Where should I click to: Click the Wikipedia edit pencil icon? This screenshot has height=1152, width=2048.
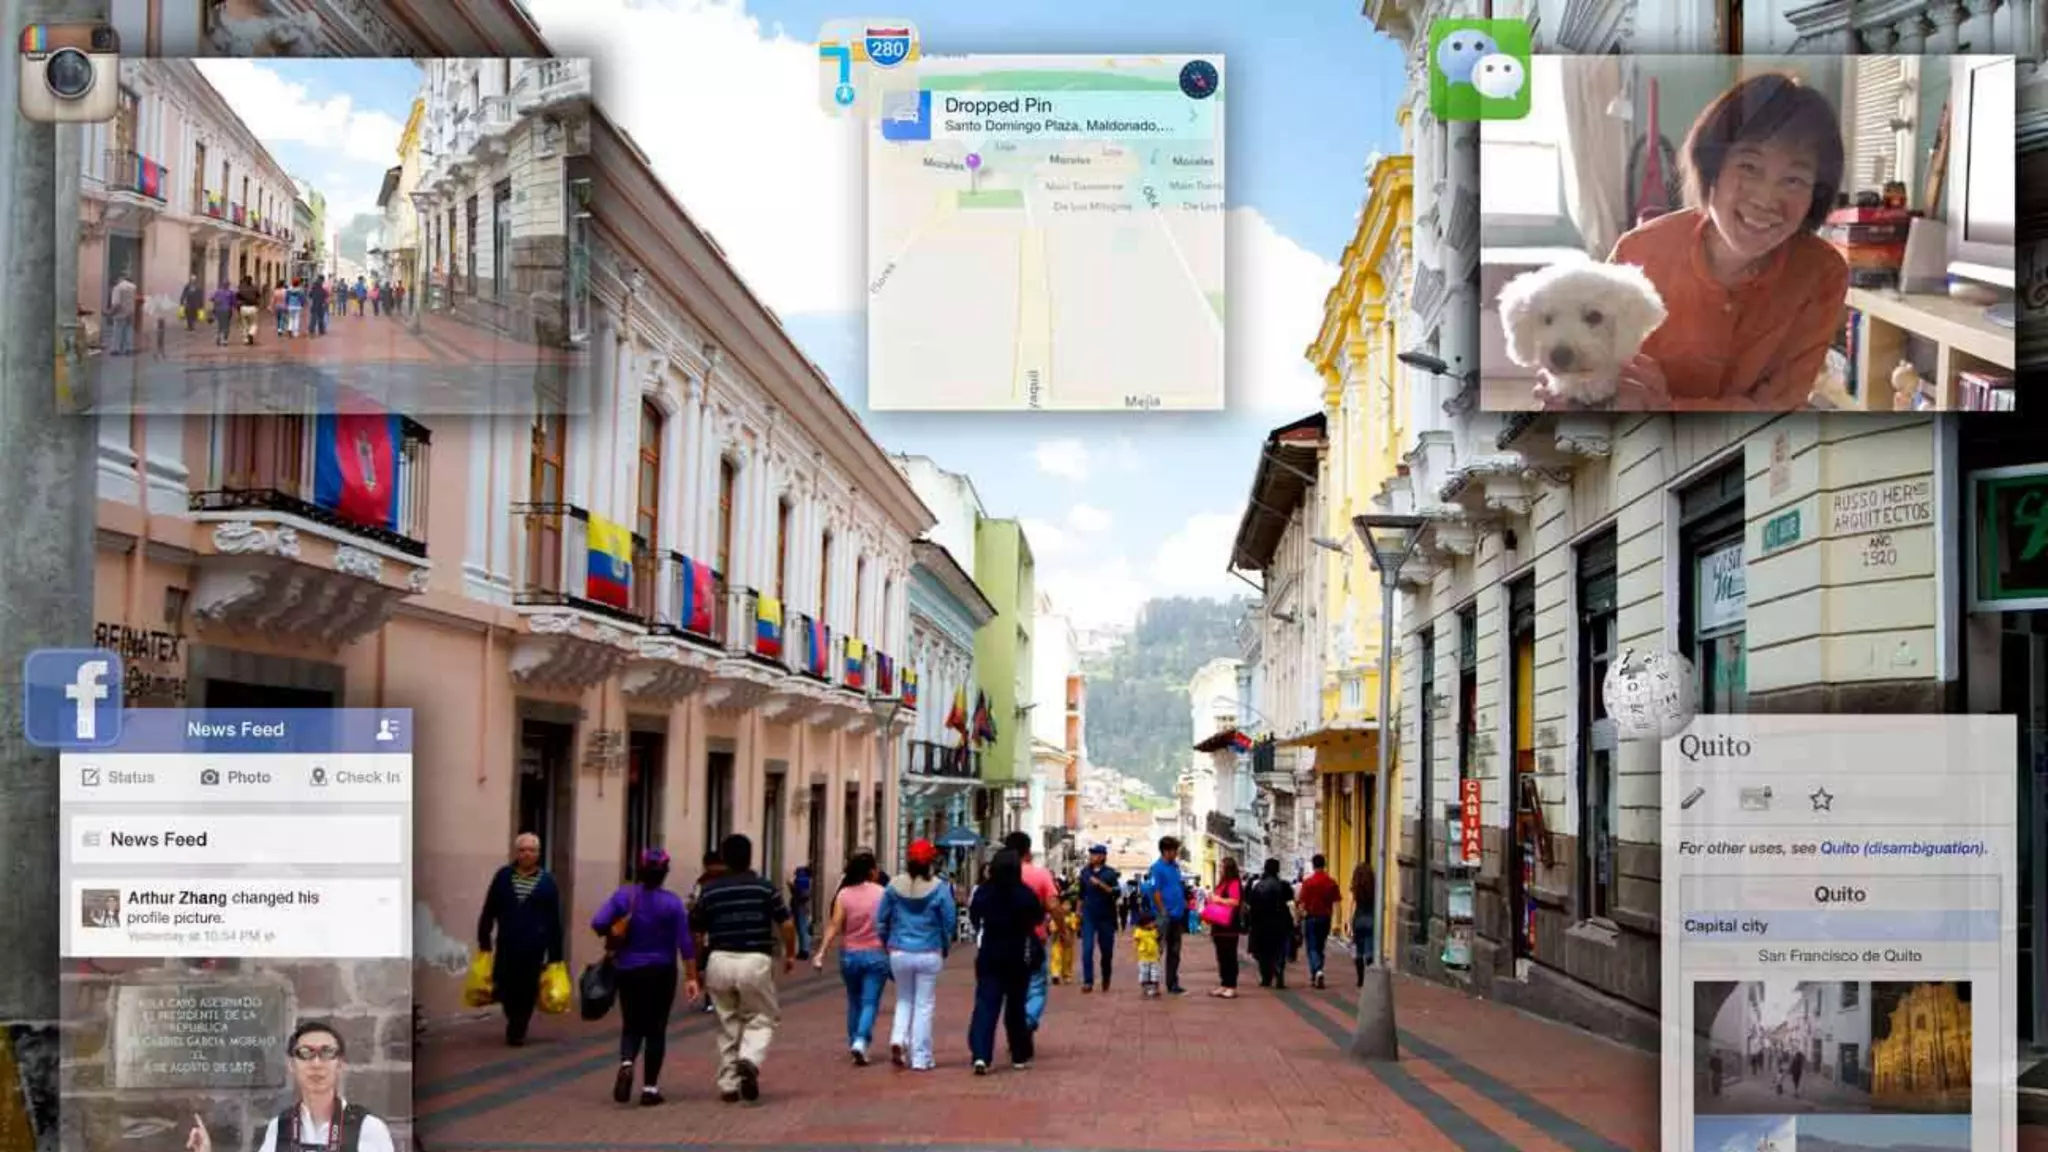(x=1692, y=798)
